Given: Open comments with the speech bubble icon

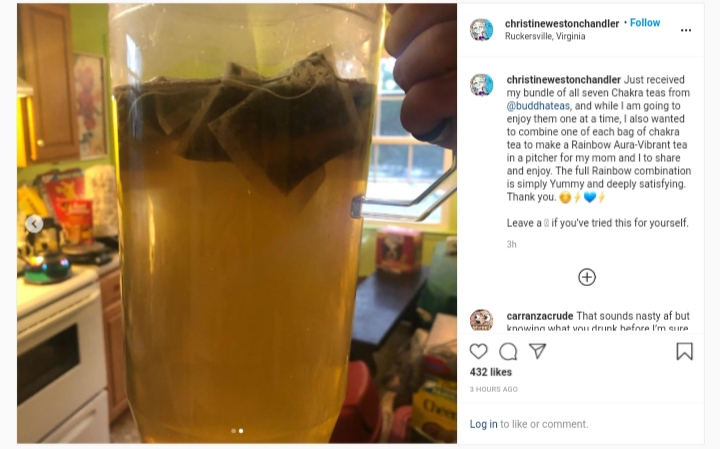Looking at the screenshot, I should [508, 352].
